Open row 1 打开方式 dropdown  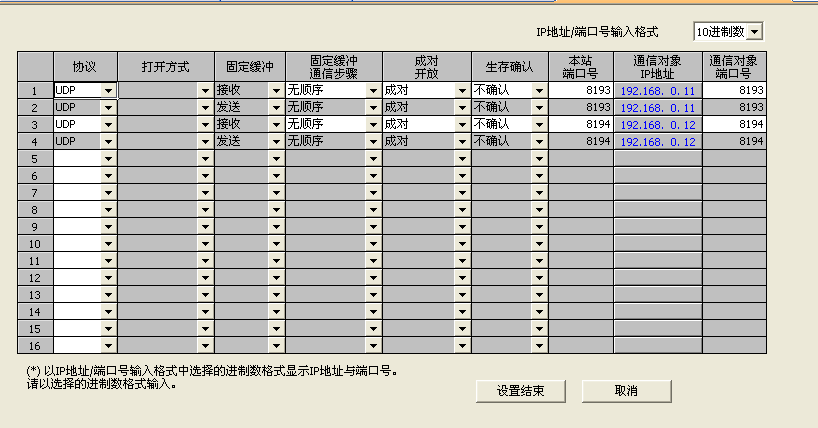[204, 90]
